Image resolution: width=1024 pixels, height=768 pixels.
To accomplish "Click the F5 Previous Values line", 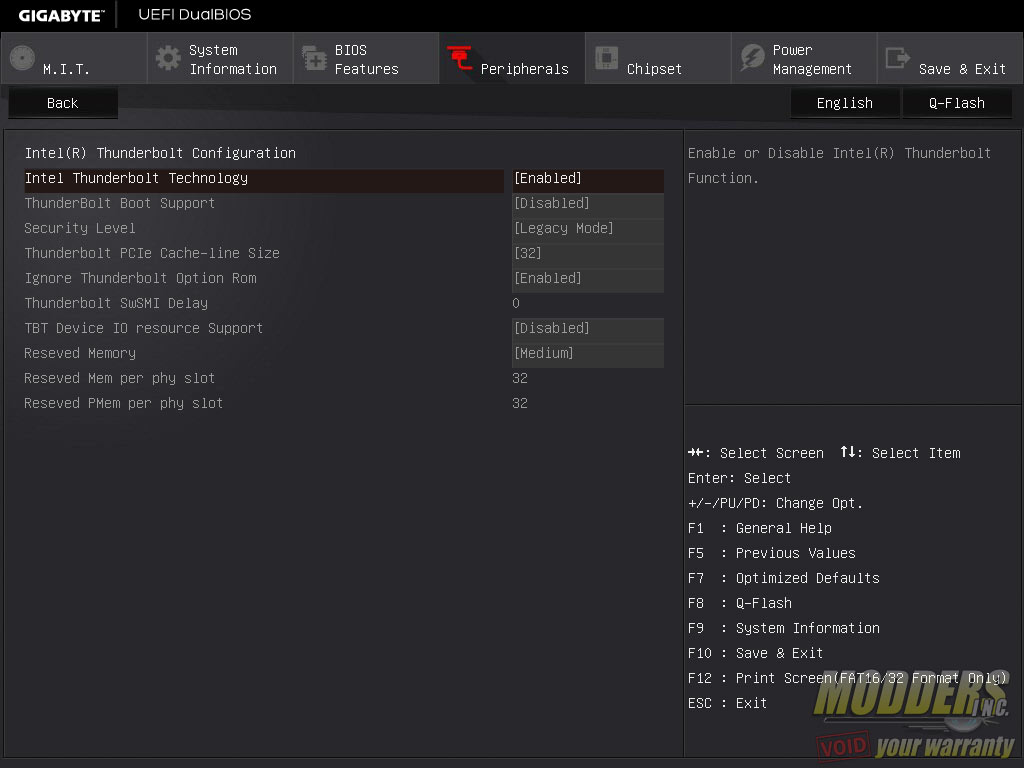I will [x=771, y=553].
